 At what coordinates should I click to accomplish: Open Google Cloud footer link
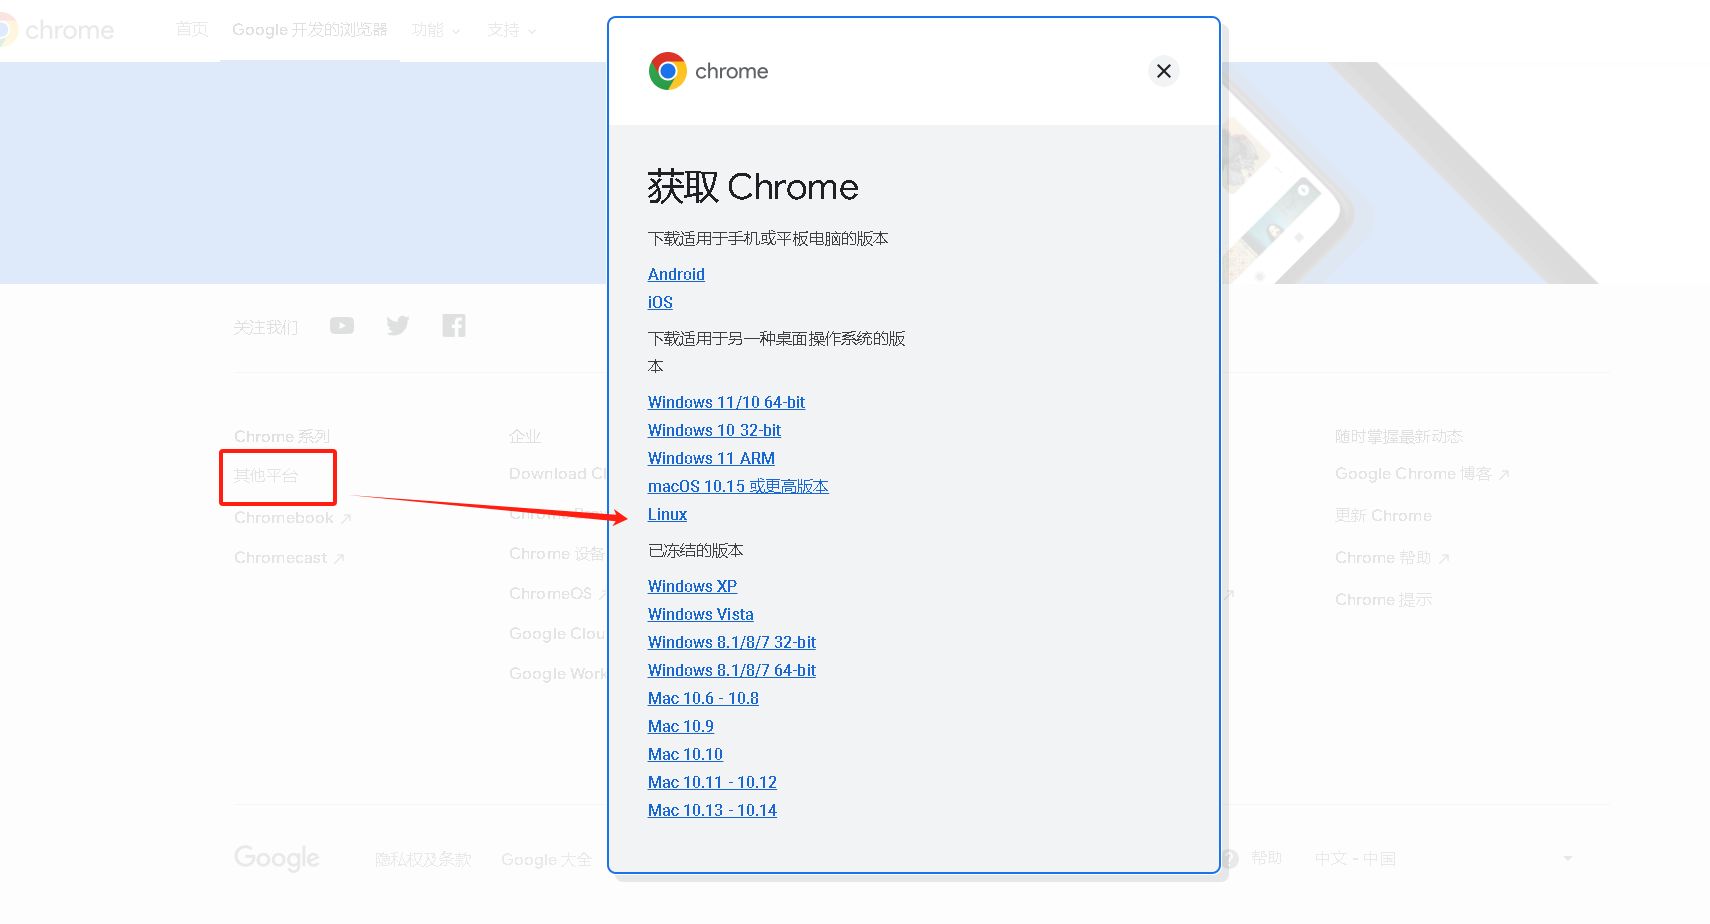(x=558, y=634)
